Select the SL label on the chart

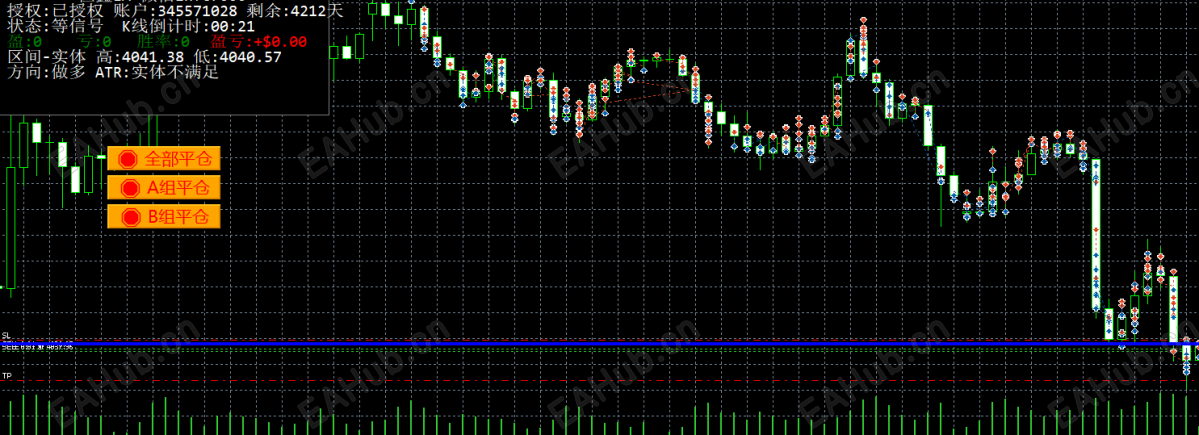[x=6, y=336]
